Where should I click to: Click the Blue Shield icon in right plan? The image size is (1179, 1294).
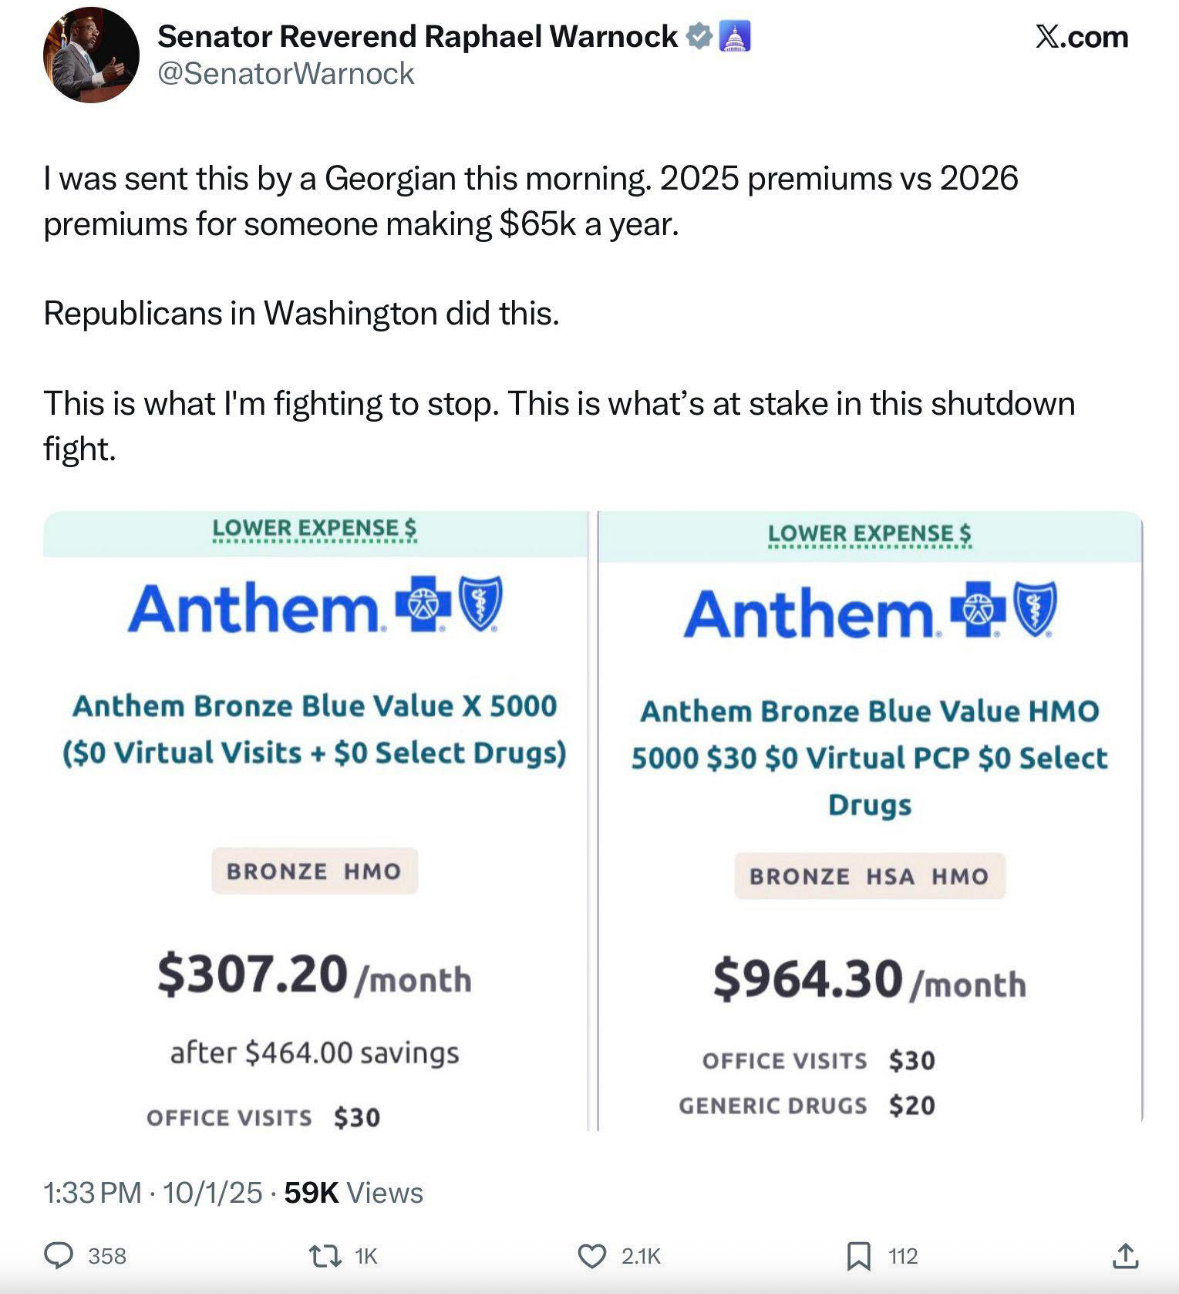tap(1035, 610)
